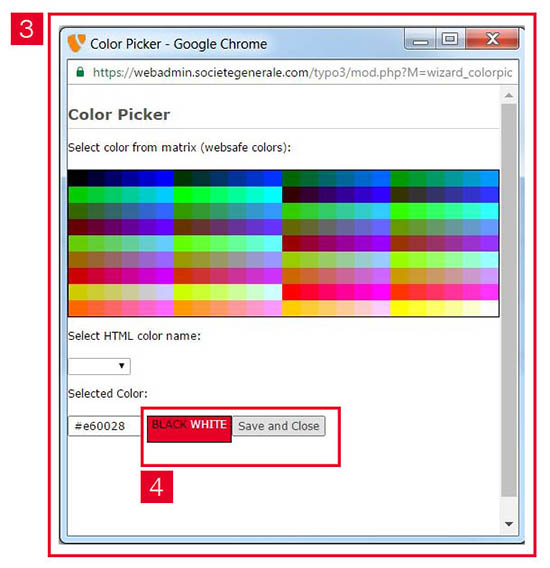The image size is (550, 568).
Task: Click the scrollbar up arrow
Action: [x=509, y=95]
